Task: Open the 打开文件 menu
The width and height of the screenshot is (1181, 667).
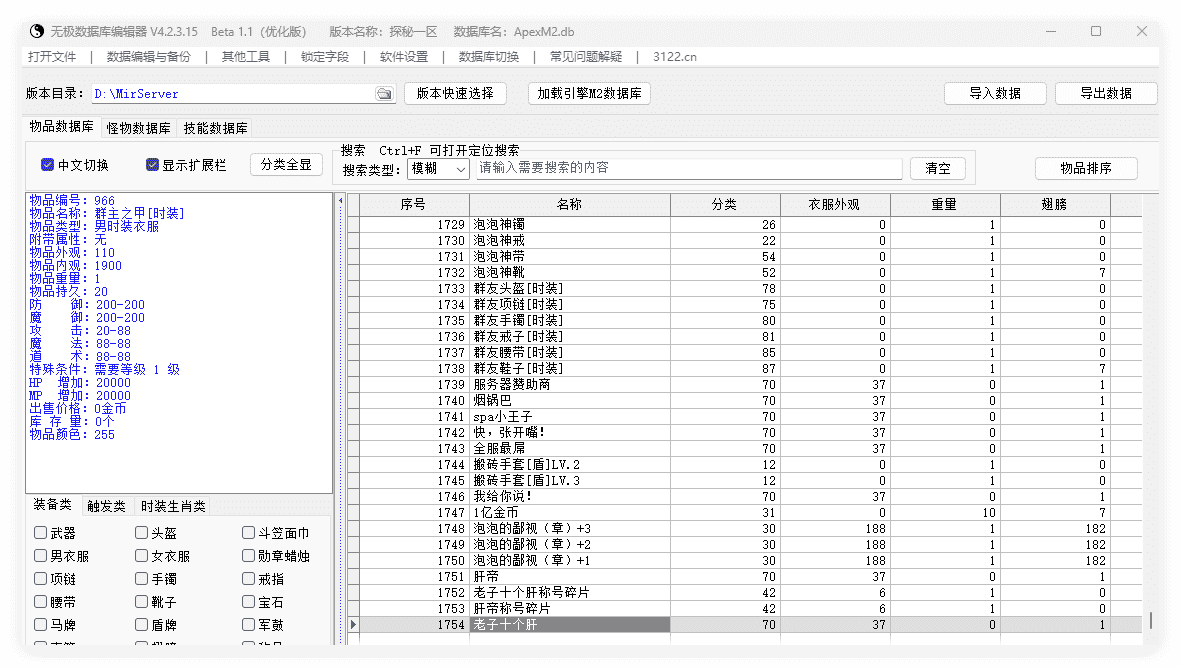Action: [52, 56]
